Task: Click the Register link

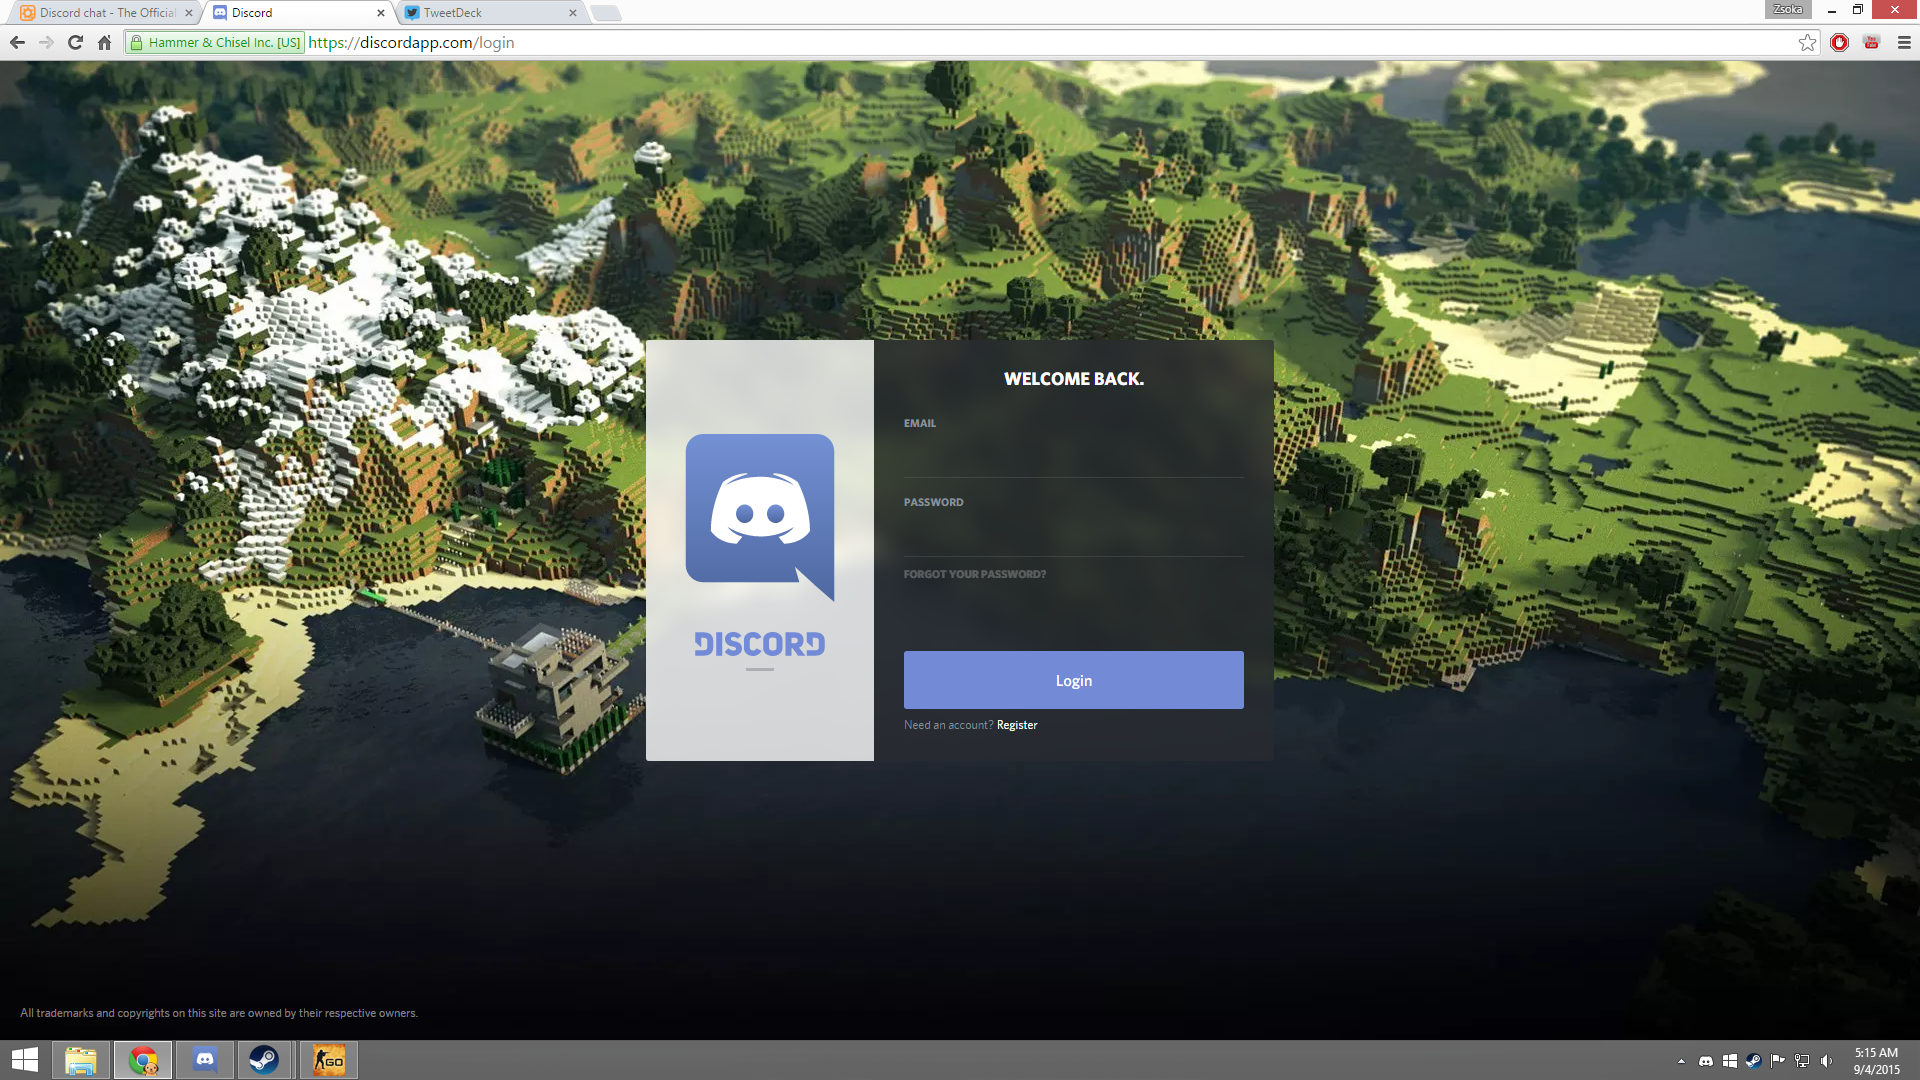Action: (1017, 725)
